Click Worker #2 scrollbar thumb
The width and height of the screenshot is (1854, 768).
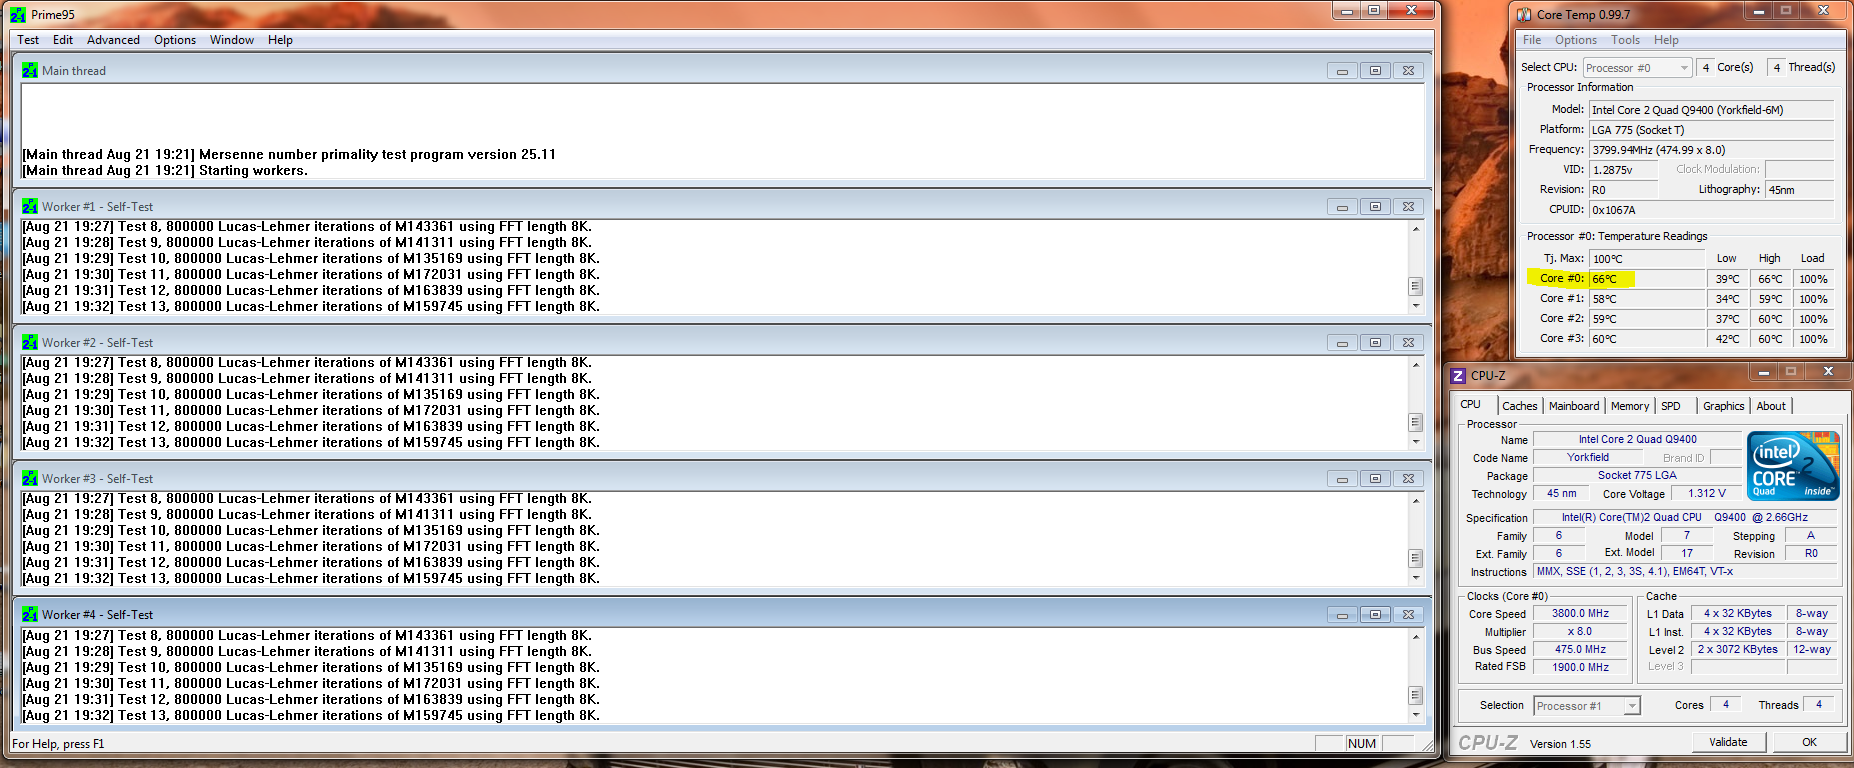[1415, 422]
